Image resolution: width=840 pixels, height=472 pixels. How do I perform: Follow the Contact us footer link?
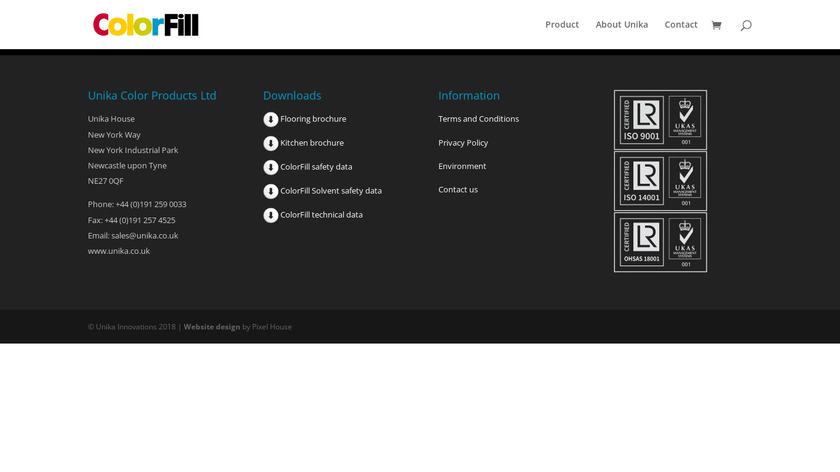pyautogui.click(x=458, y=190)
